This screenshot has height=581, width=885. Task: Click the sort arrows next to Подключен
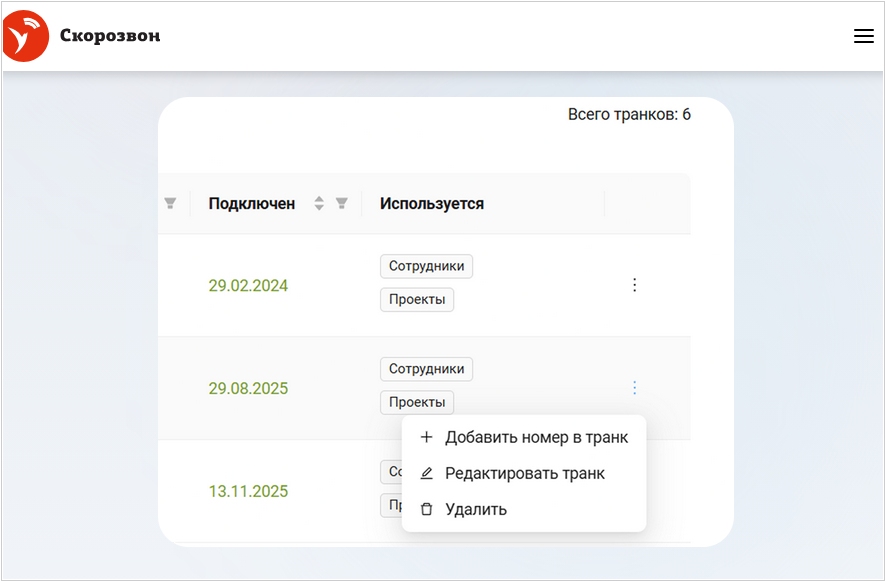point(319,203)
